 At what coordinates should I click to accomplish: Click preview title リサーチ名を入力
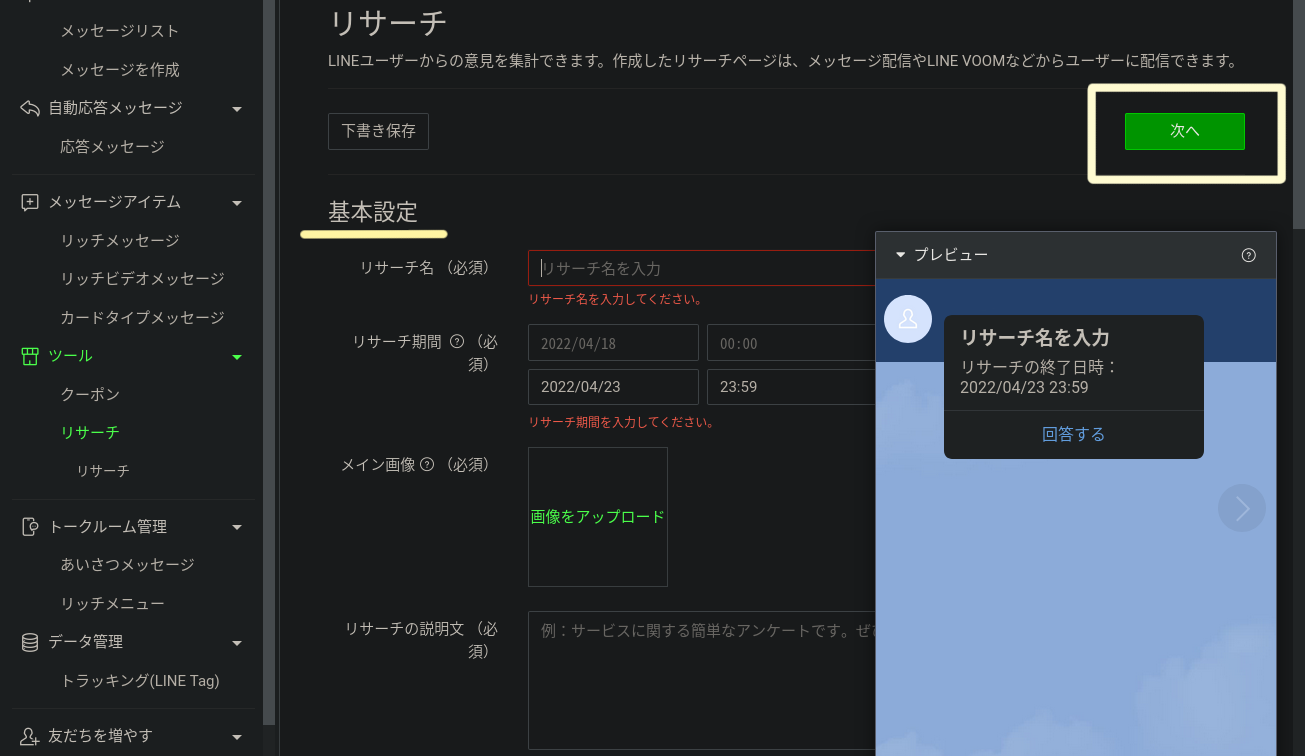tap(1035, 337)
